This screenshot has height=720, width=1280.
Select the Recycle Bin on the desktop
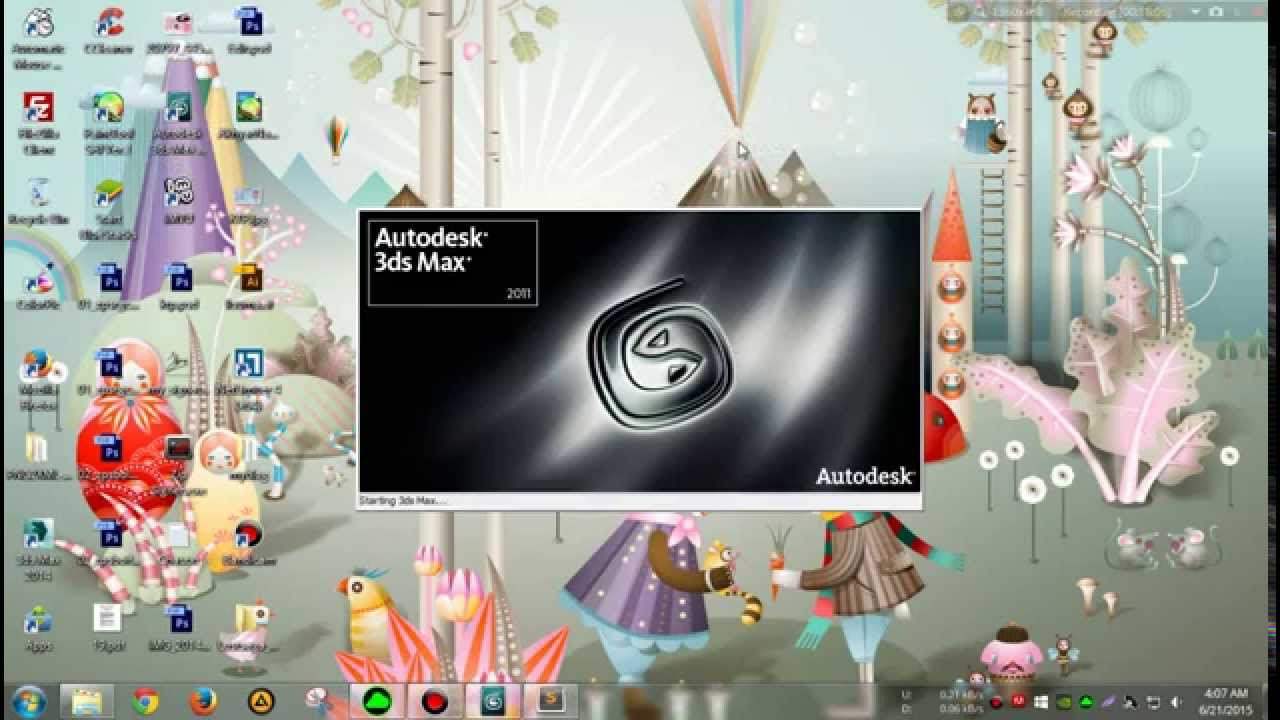pos(38,200)
